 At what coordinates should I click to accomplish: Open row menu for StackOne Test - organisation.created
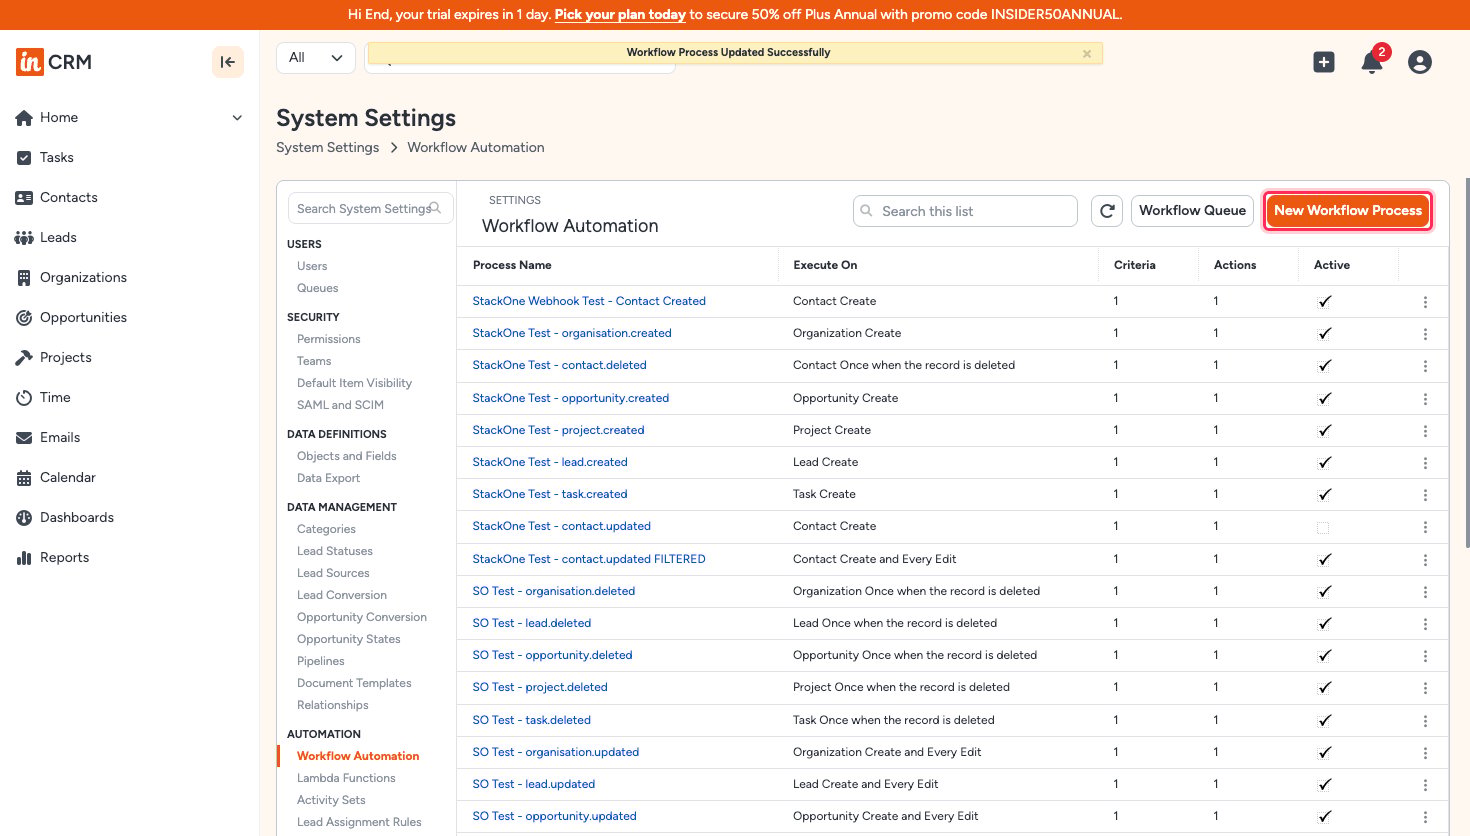point(1425,334)
